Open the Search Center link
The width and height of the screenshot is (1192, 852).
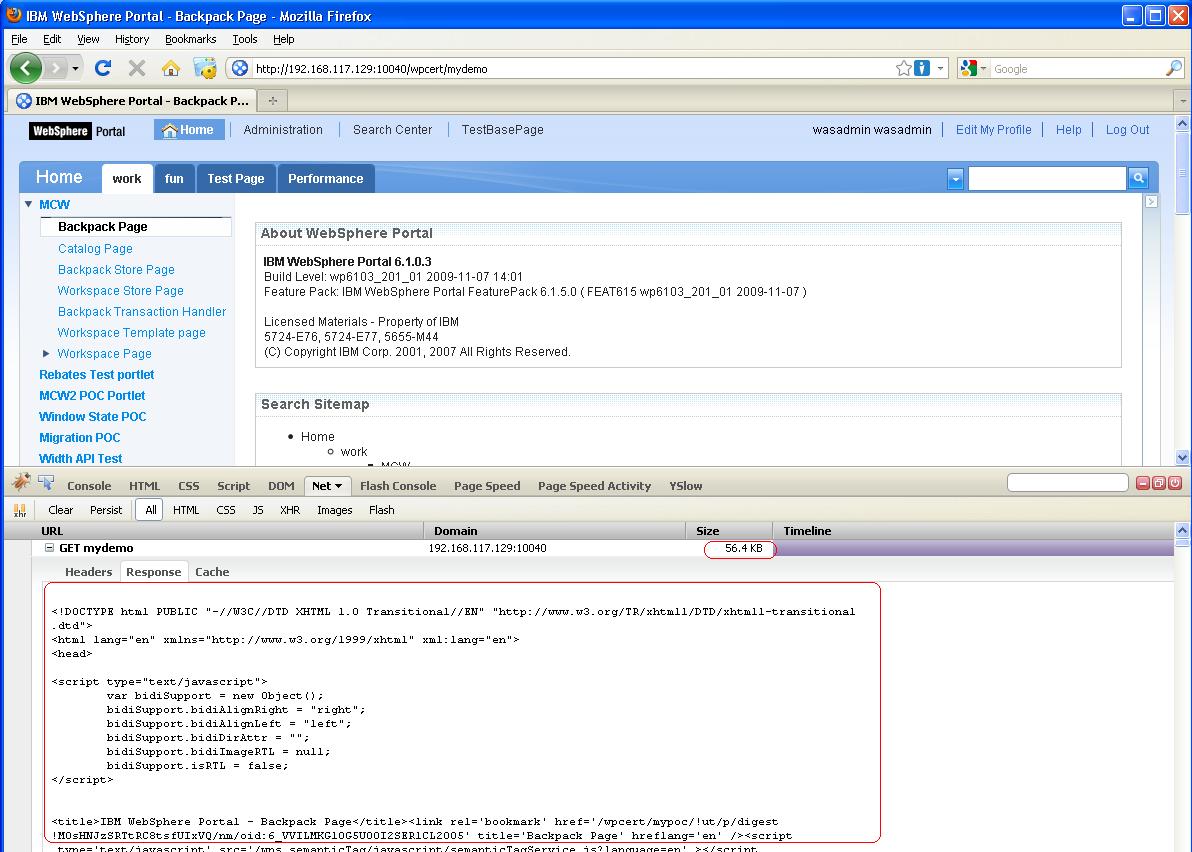click(392, 130)
